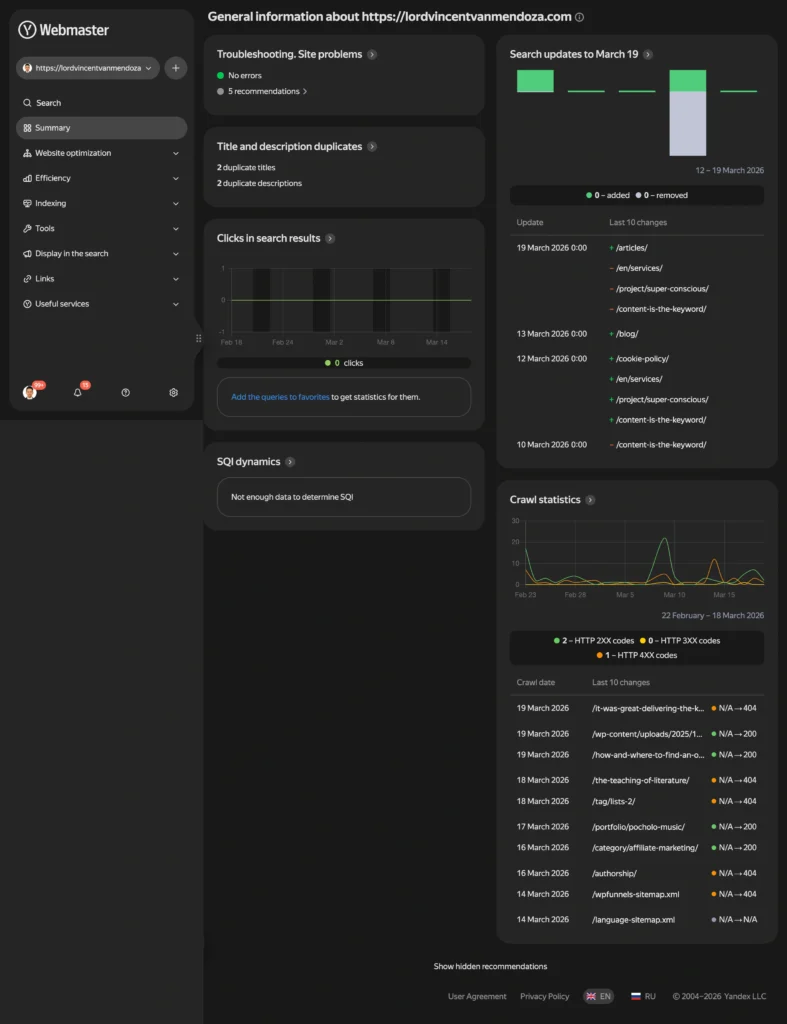Image resolution: width=787 pixels, height=1024 pixels.
Task: Open /wpfunnels-sitemap.xml crawl entry
Action: tap(637, 894)
